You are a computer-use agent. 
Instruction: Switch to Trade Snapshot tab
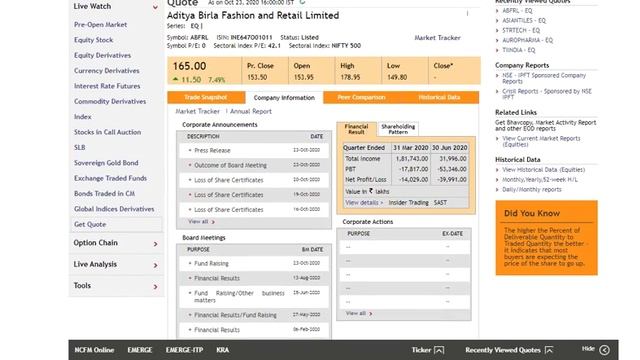(206, 97)
